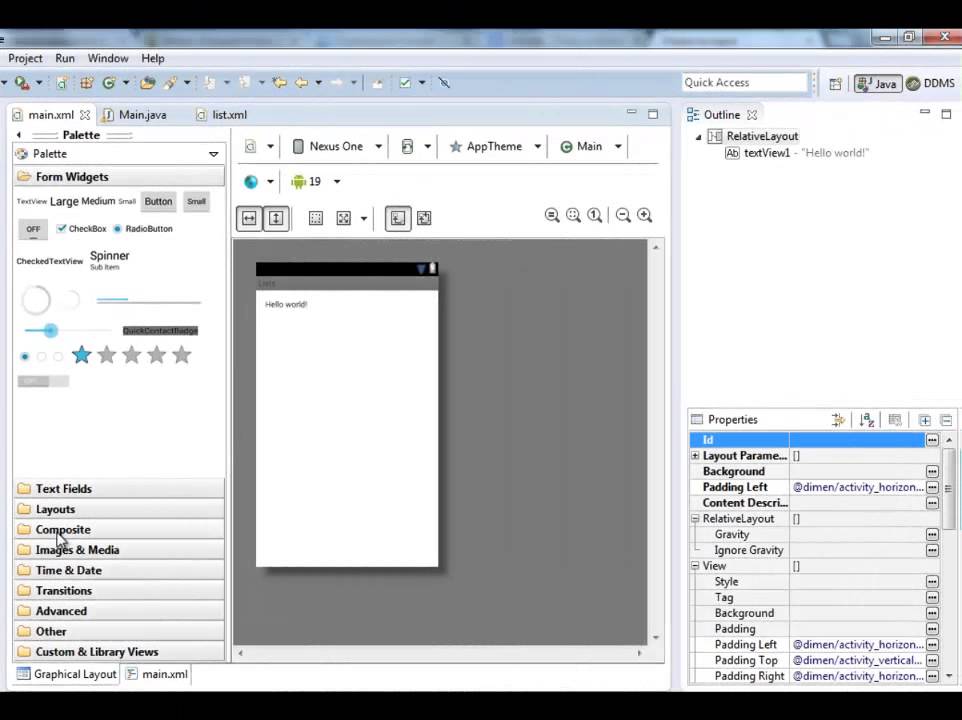The height and width of the screenshot is (720, 962).
Task: Open the Palette options dropdown arrow
Action: pos(214,154)
